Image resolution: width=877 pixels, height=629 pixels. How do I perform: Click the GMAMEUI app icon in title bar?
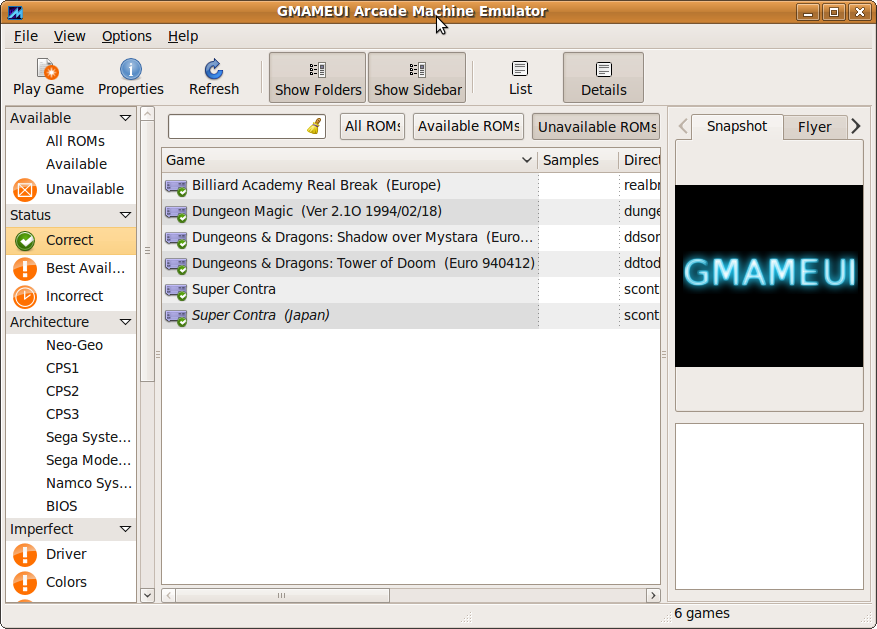click(x=15, y=12)
